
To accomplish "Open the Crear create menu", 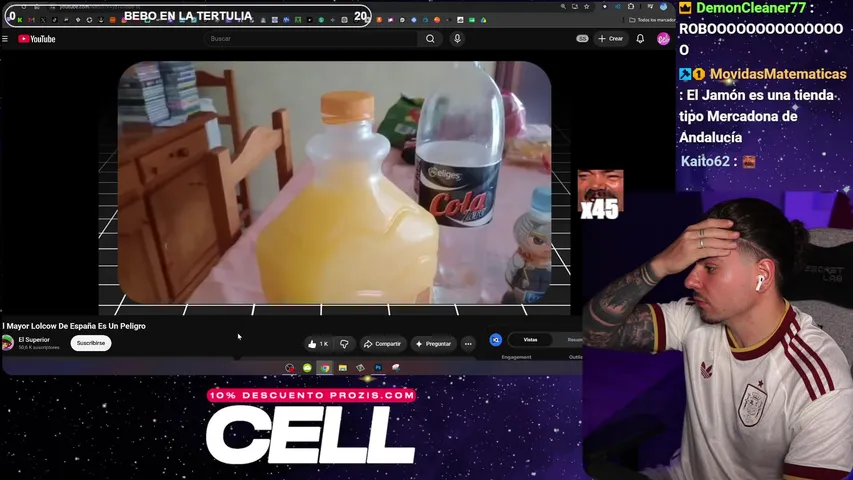I will [x=610, y=39].
